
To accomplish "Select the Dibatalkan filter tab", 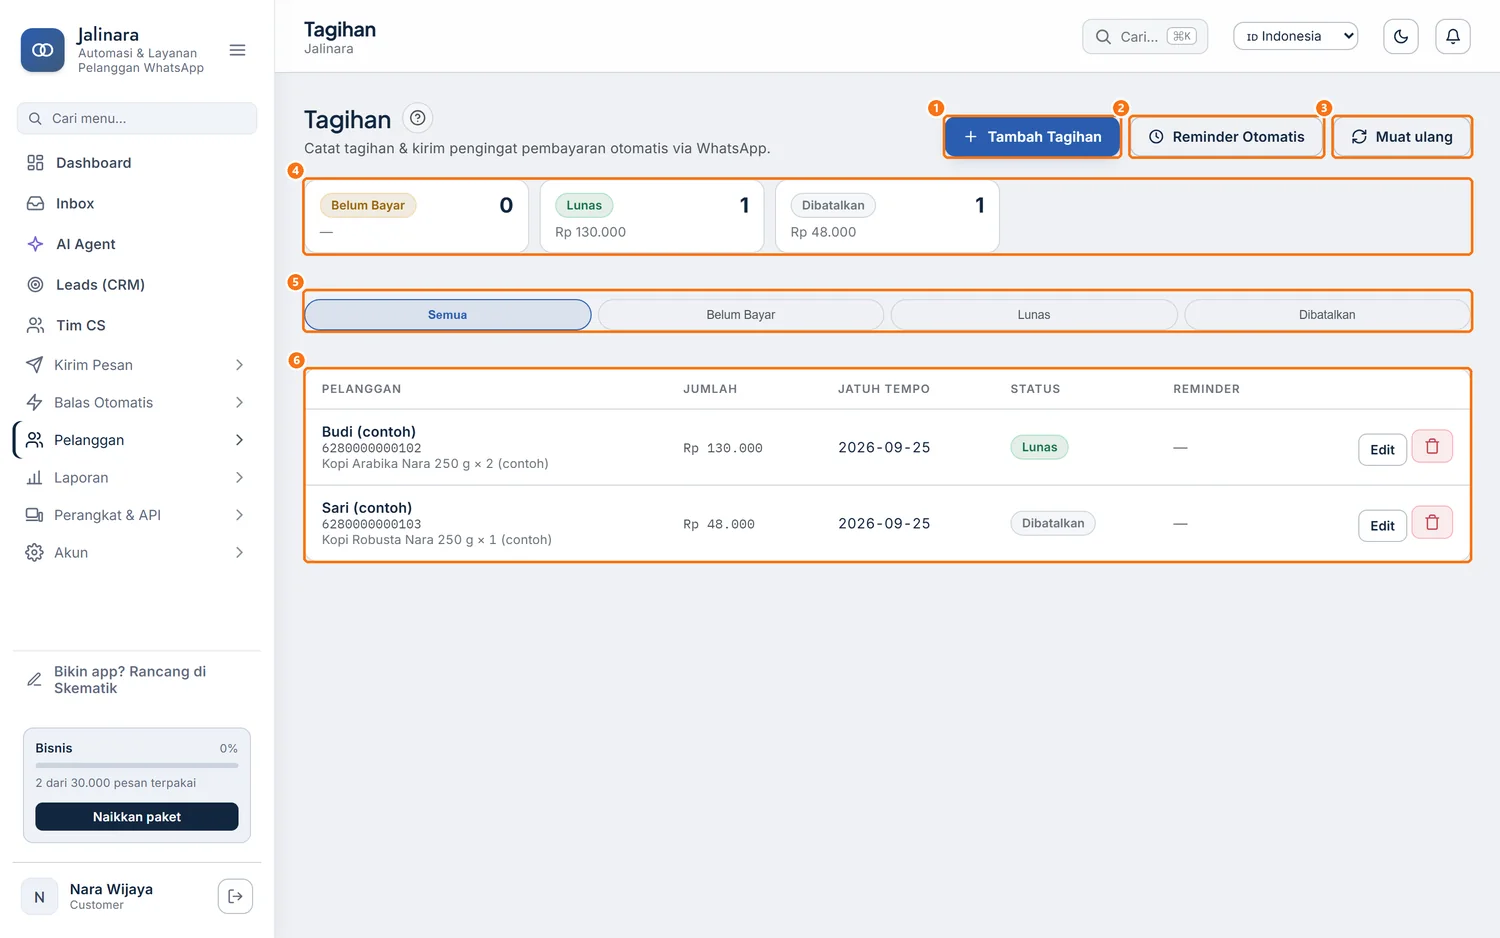I will click(x=1327, y=315).
